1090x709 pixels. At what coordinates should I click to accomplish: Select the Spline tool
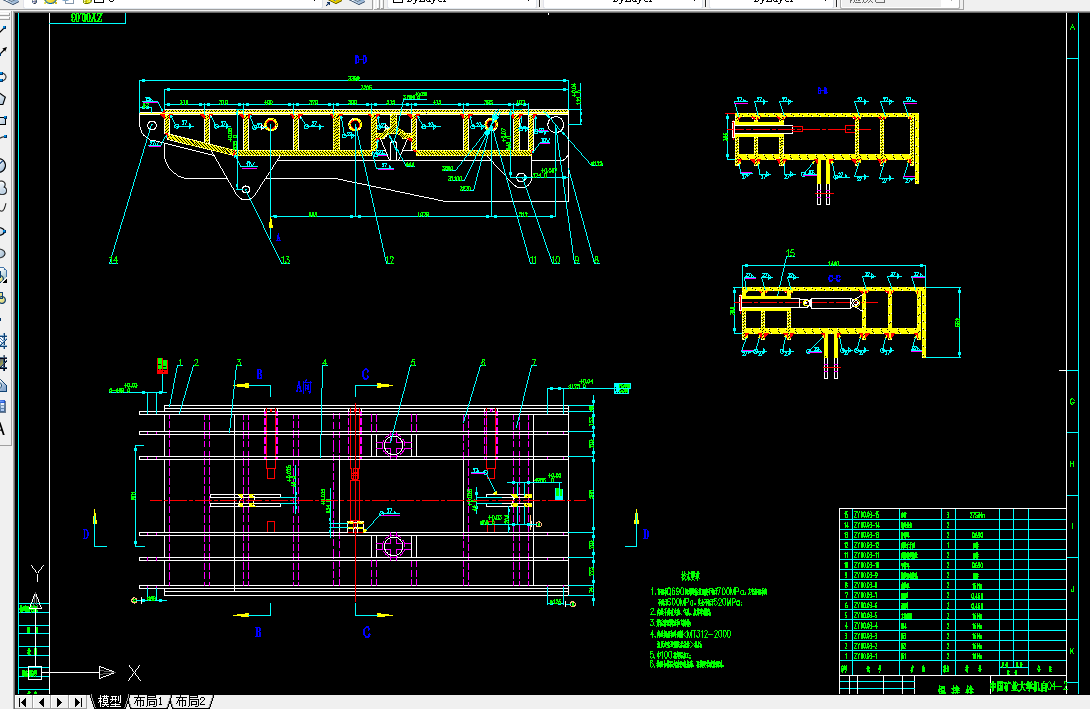pyautogui.click(x=2, y=209)
